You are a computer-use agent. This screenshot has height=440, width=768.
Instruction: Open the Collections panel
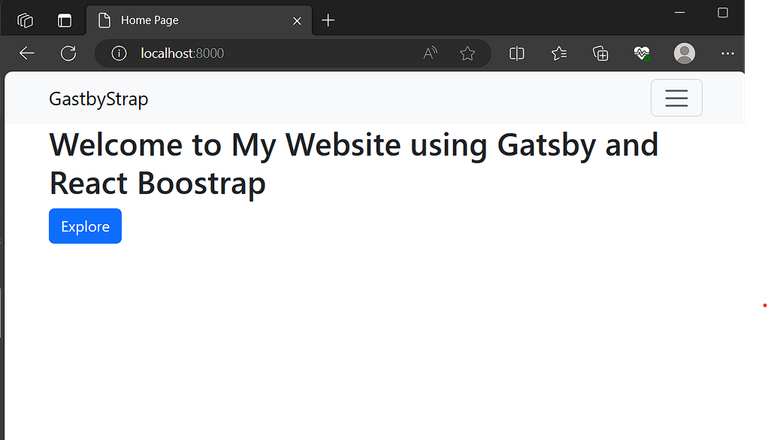tap(601, 53)
